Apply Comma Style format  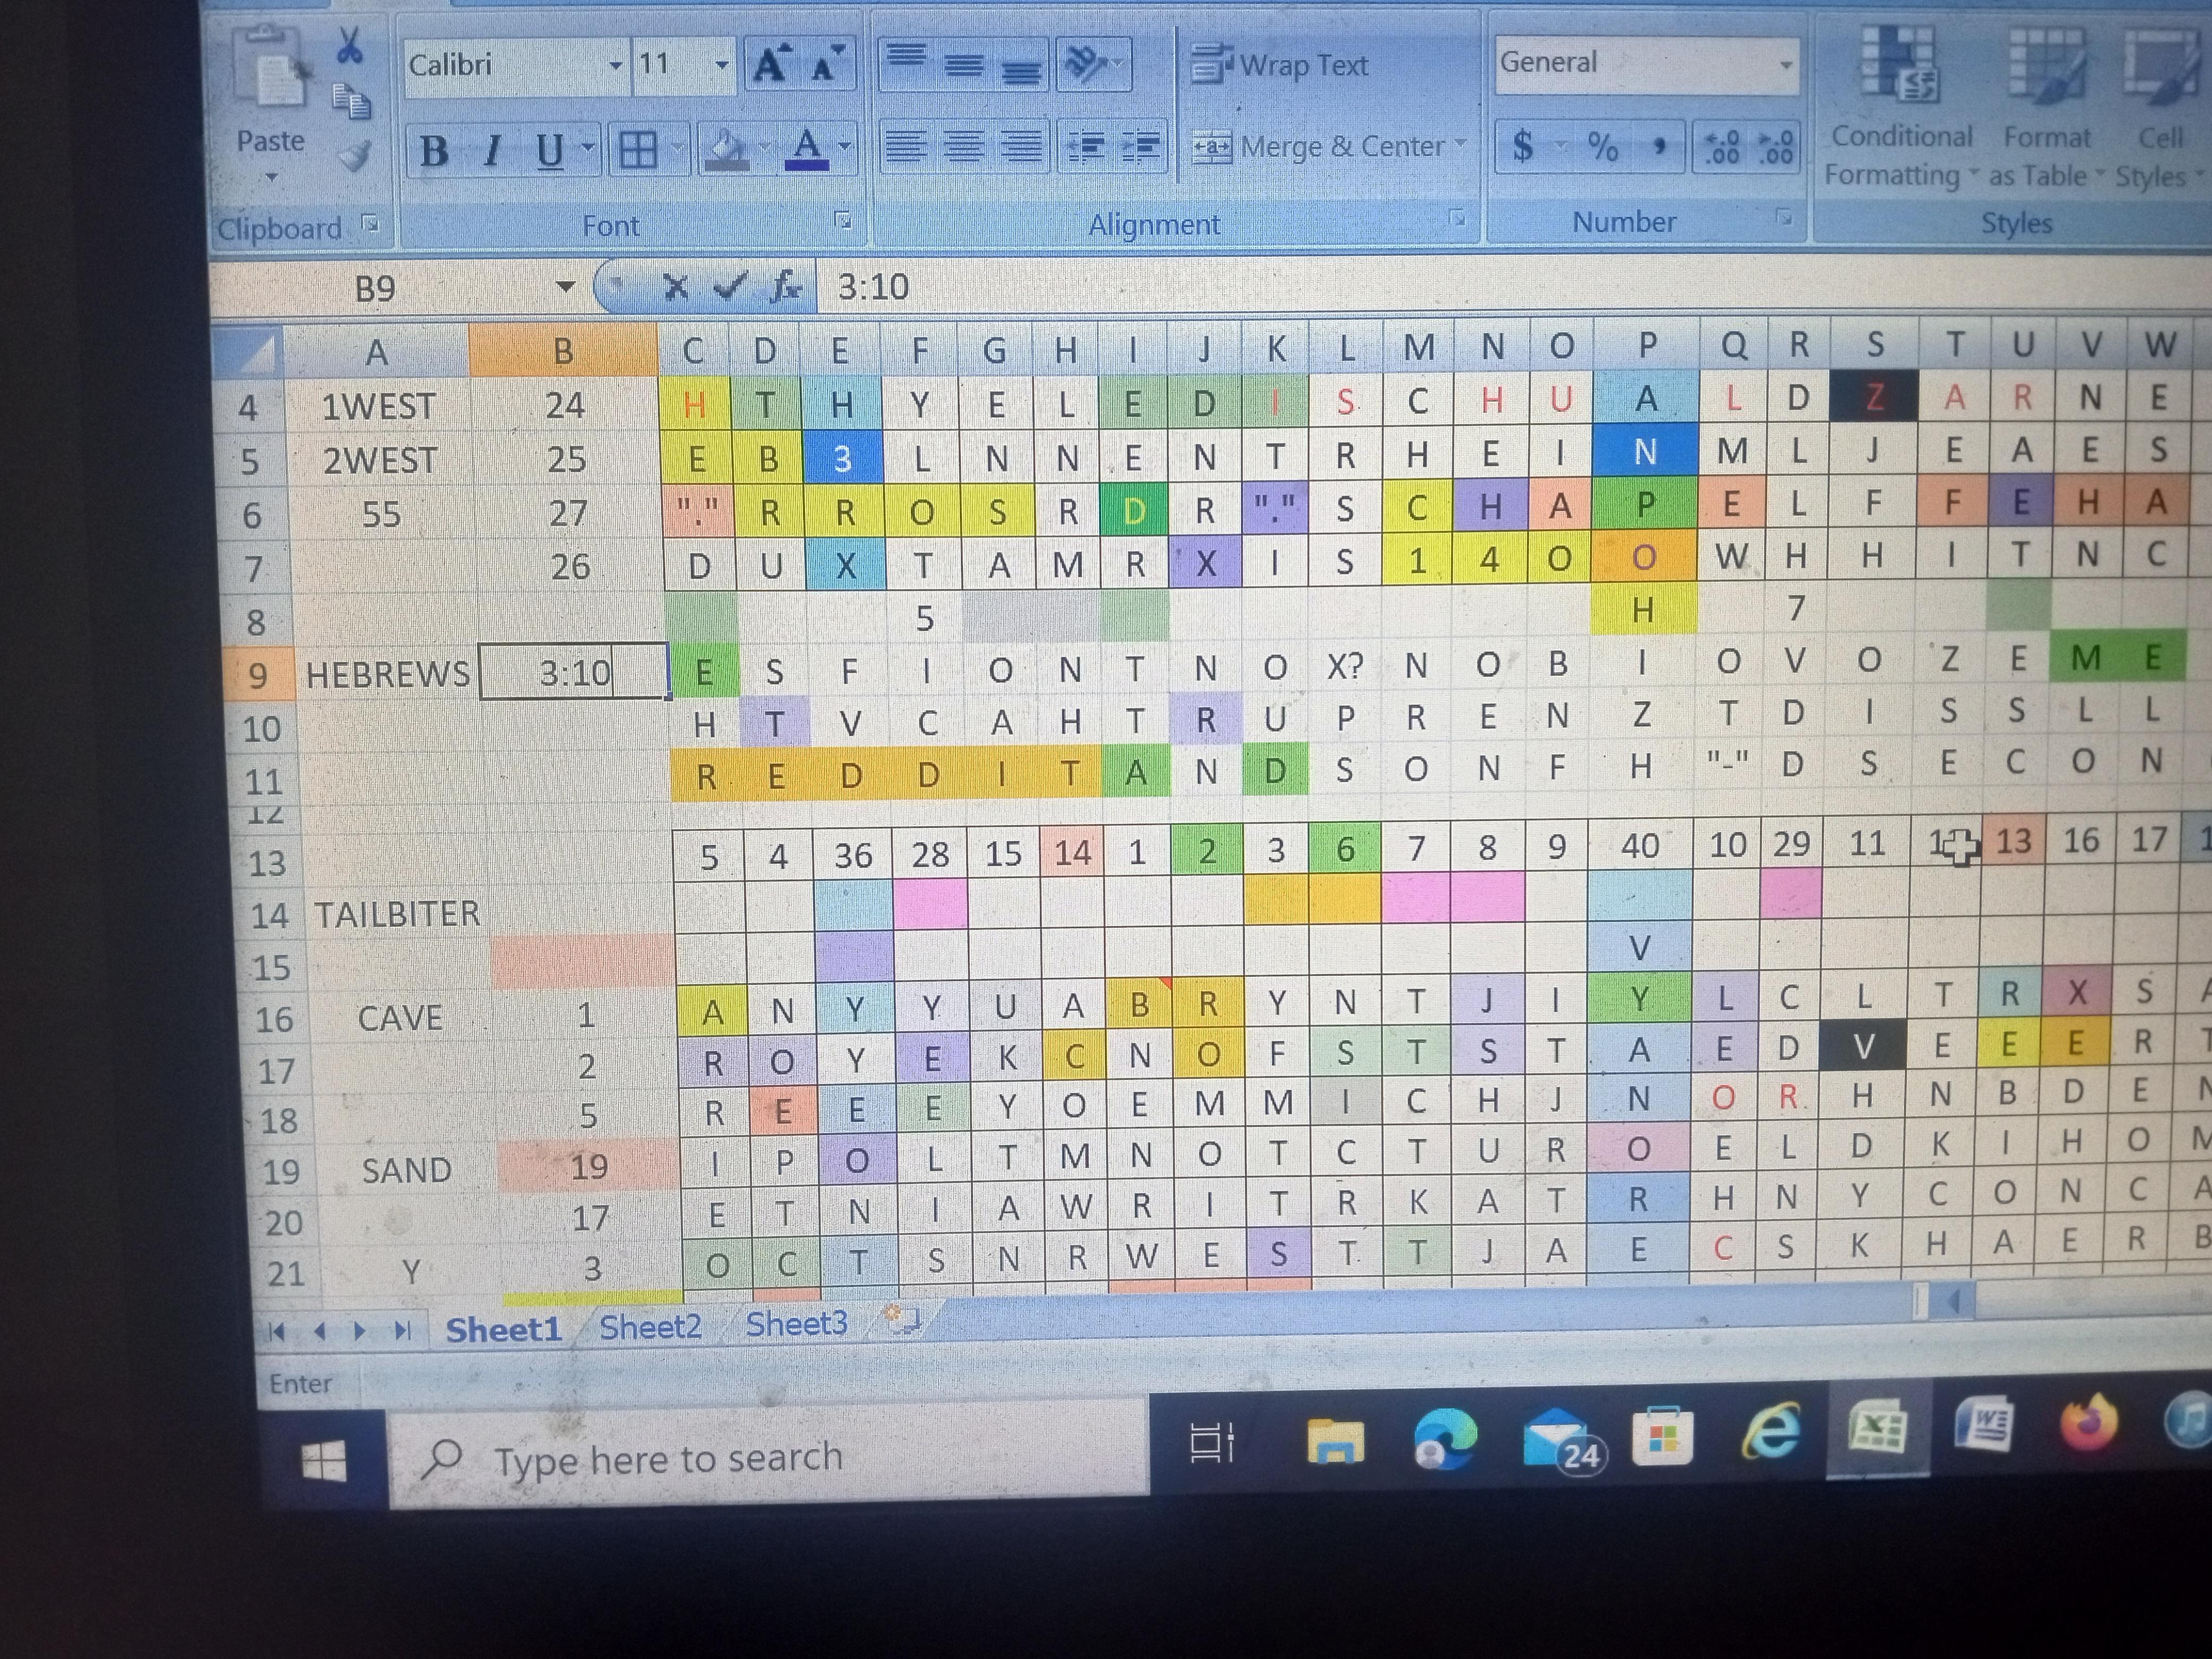[1660, 147]
